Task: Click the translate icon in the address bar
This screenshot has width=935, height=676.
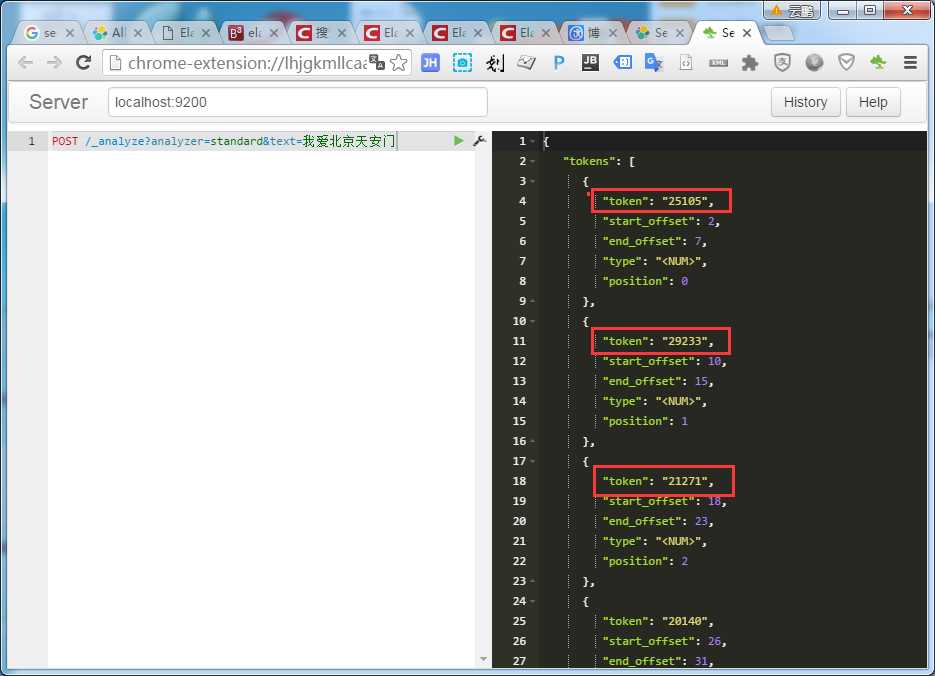Action: tap(377, 62)
